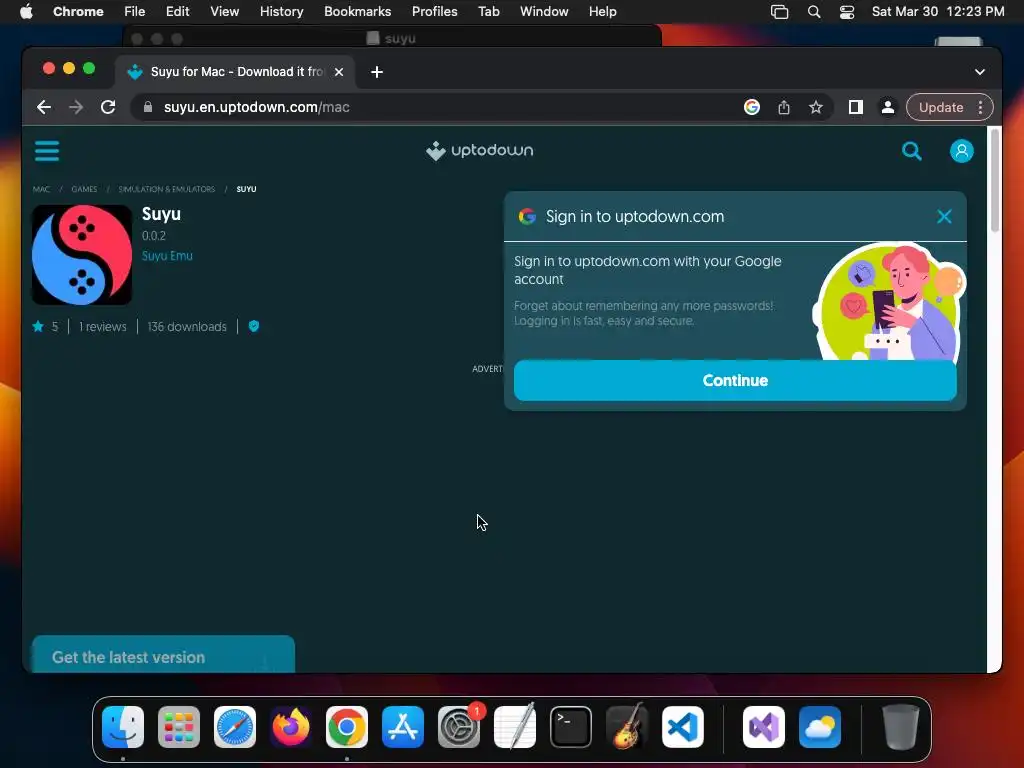Click Get the latest version button

point(163,654)
